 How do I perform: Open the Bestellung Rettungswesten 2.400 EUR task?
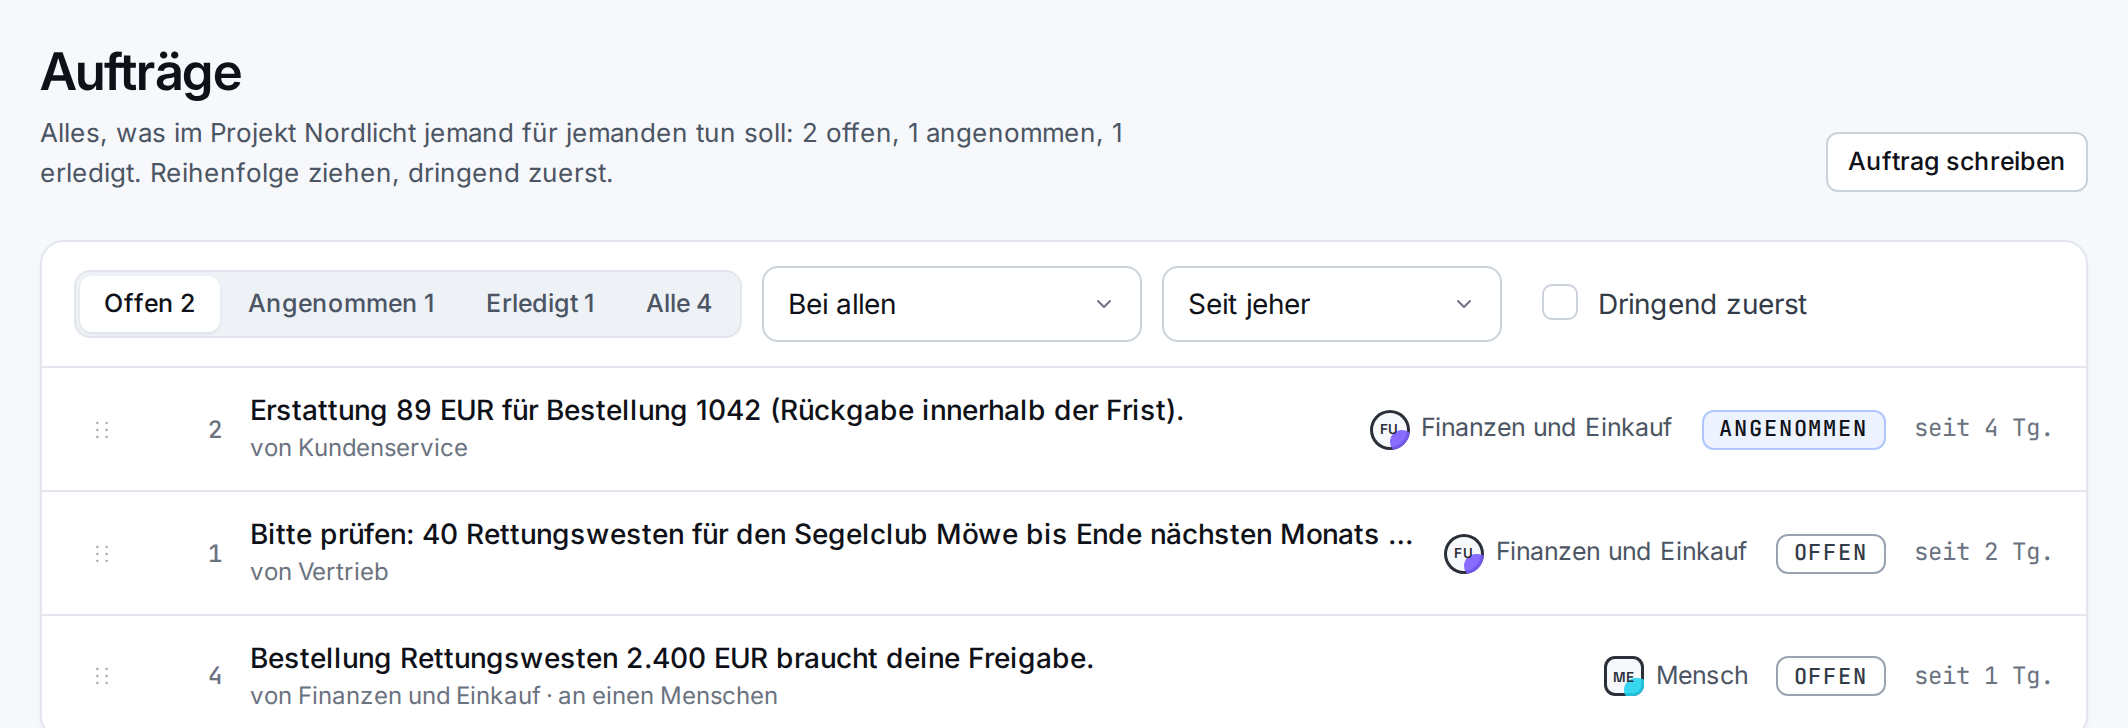pyautogui.click(x=672, y=659)
